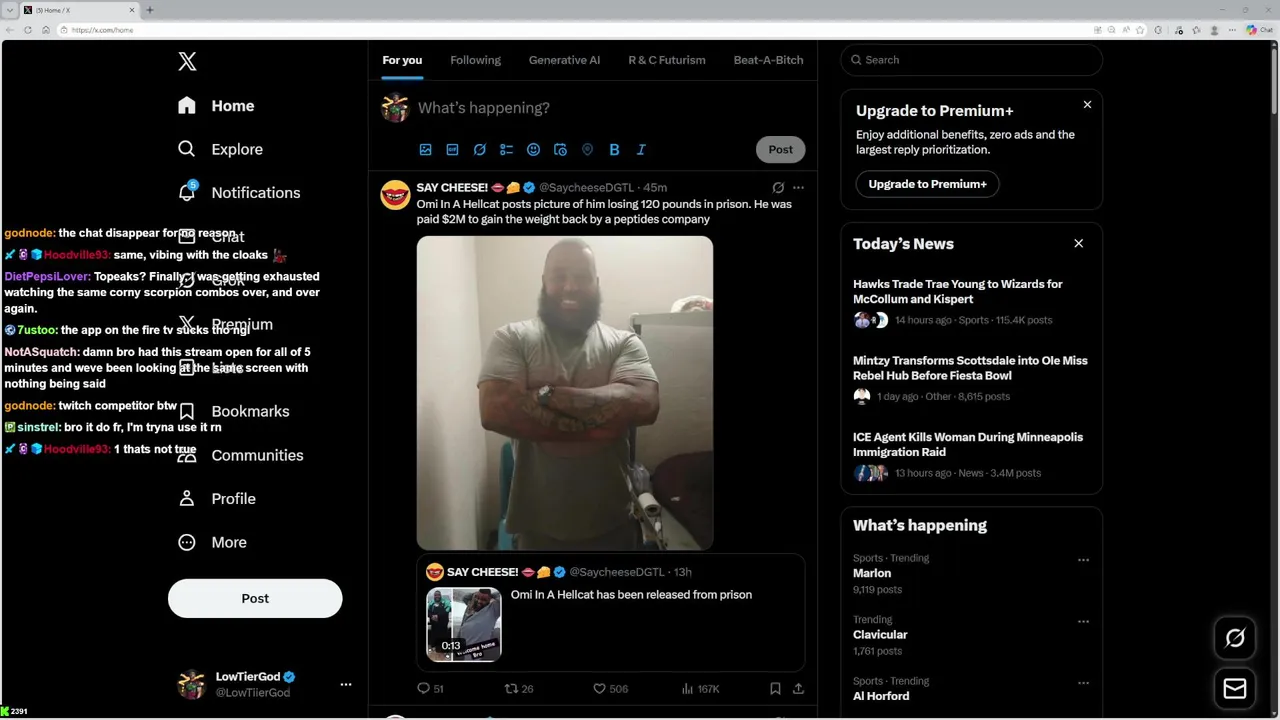
Task: Click the X logo in sidebar
Action: point(187,61)
